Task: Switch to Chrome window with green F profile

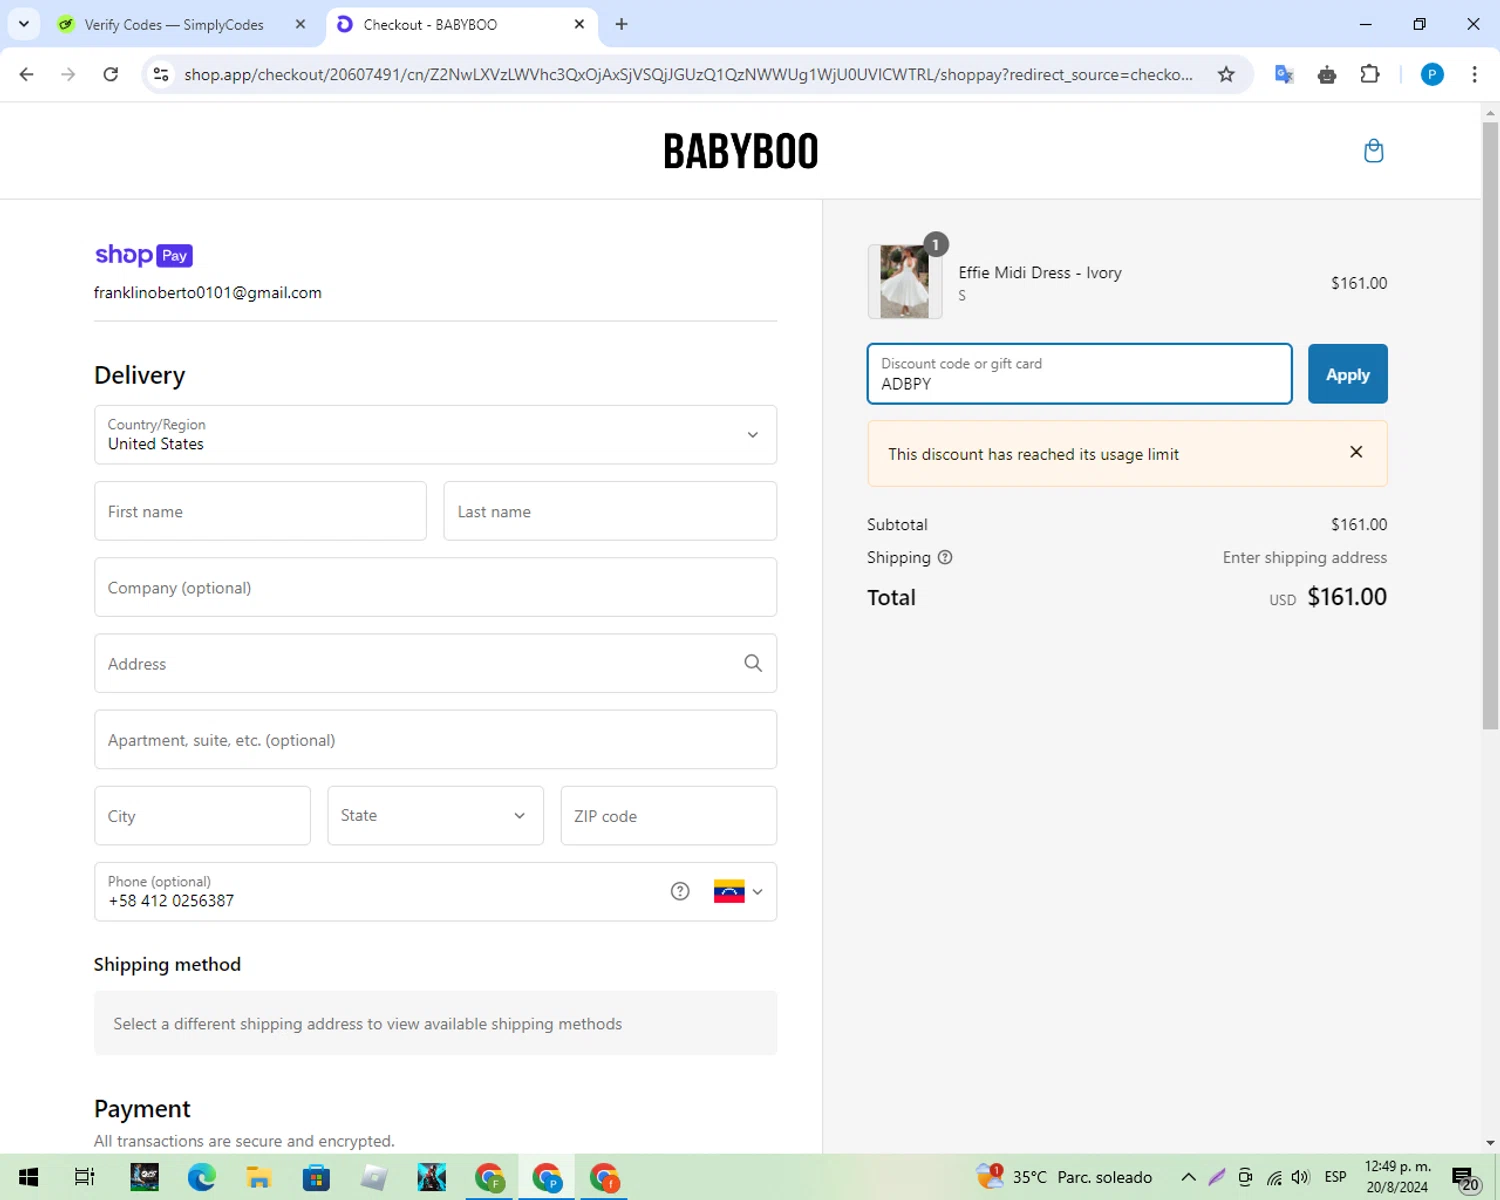Action: 489,1177
